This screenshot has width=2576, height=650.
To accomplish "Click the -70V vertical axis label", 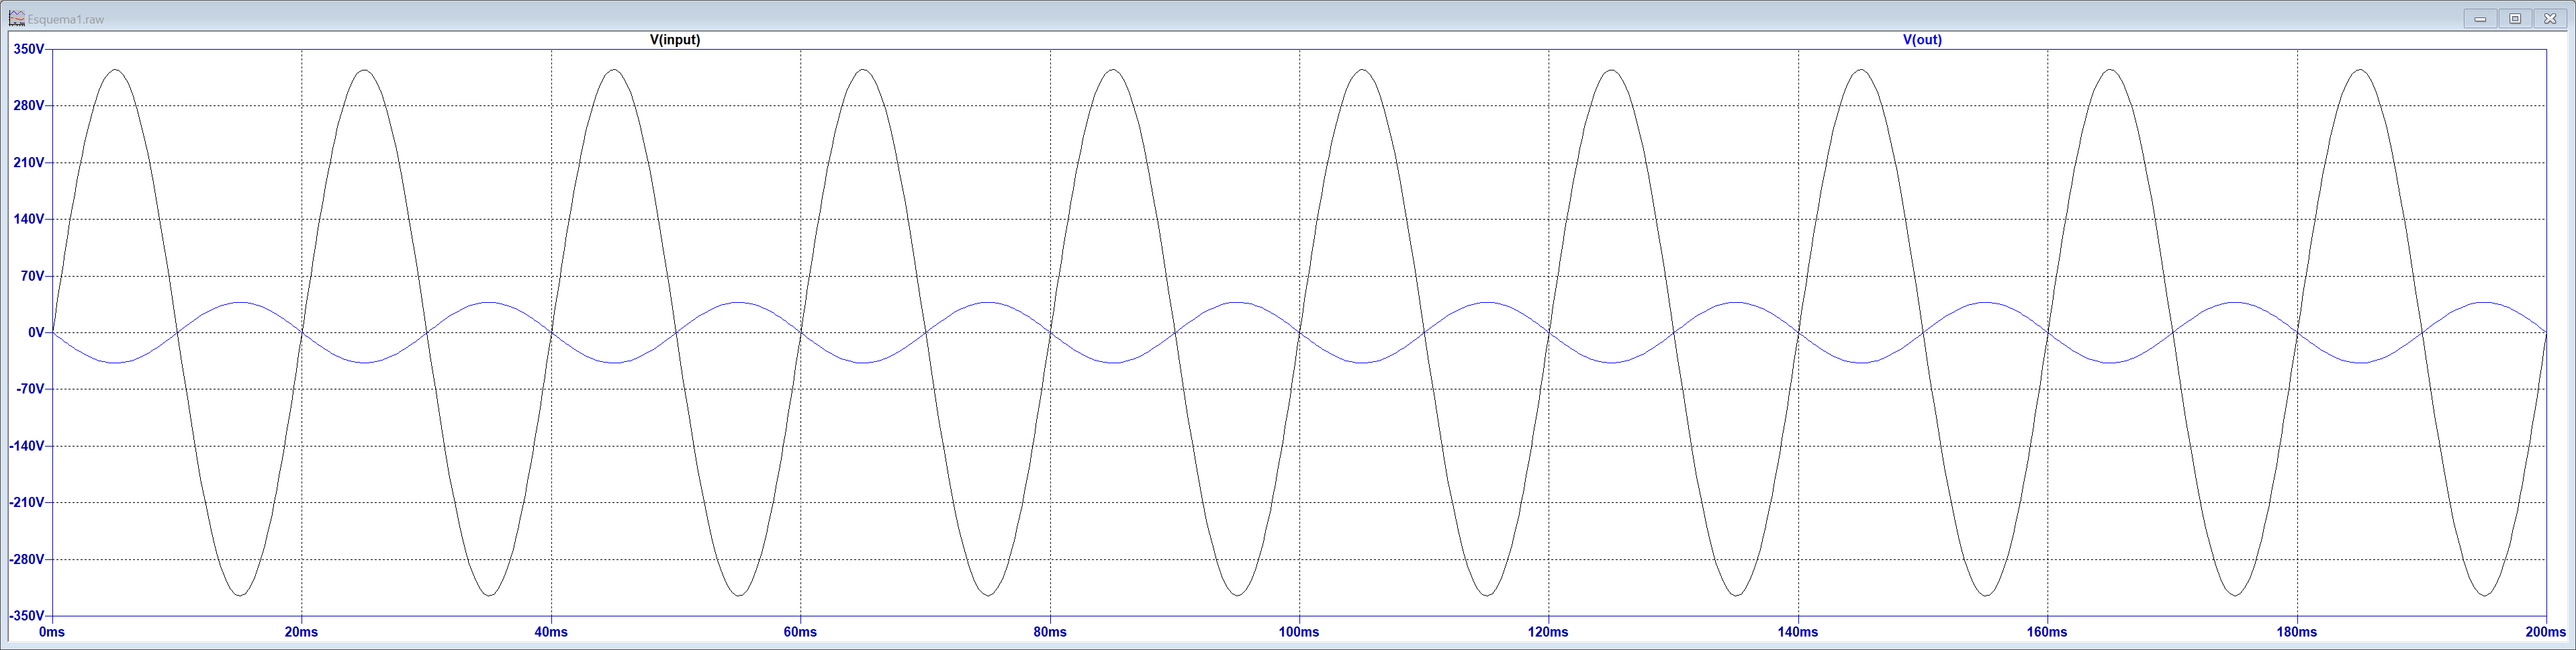I will [x=28, y=389].
